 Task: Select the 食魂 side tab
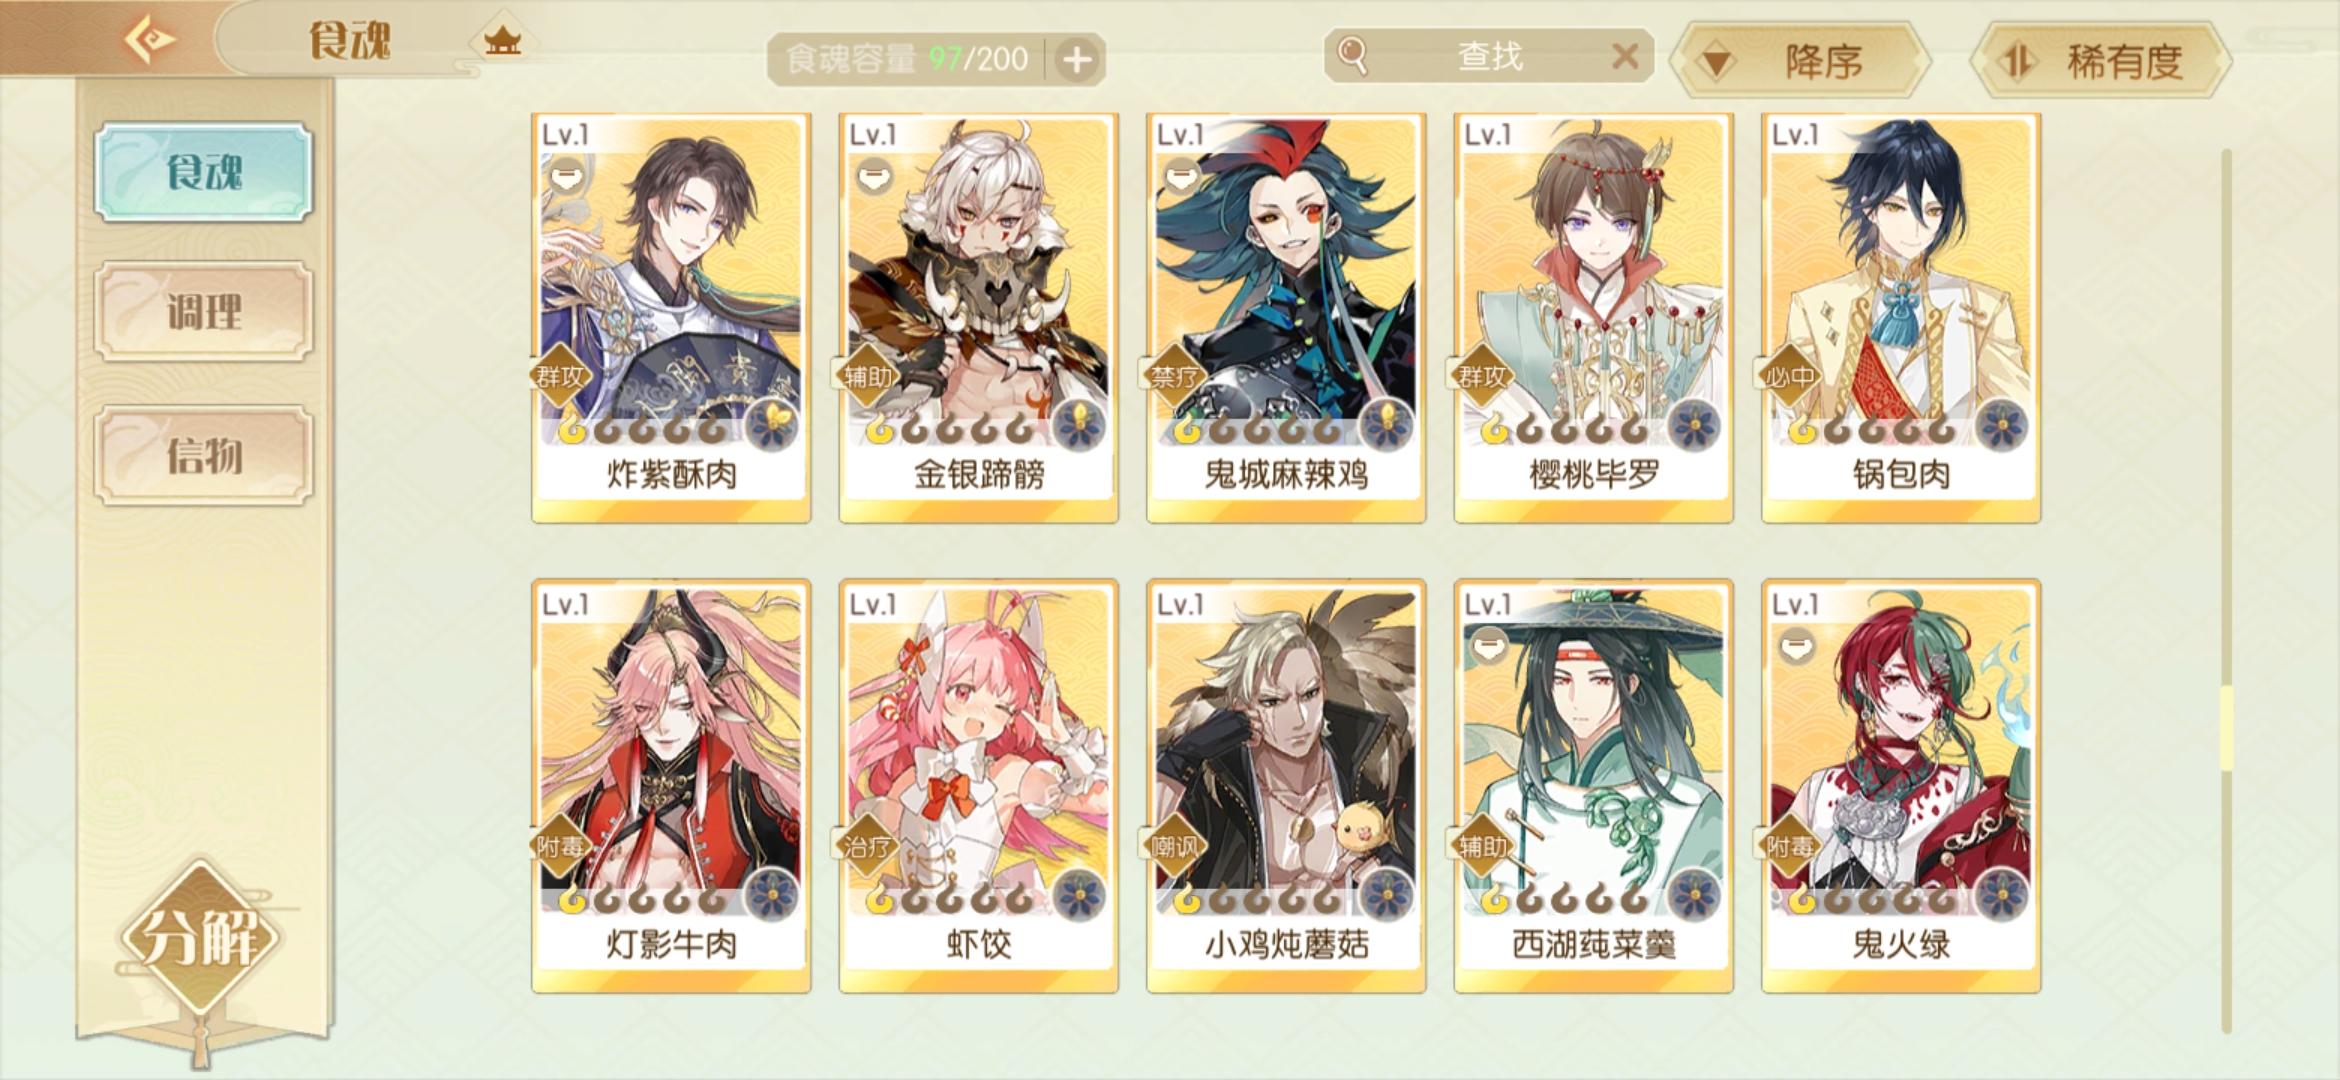pyautogui.click(x=204, y=172)
